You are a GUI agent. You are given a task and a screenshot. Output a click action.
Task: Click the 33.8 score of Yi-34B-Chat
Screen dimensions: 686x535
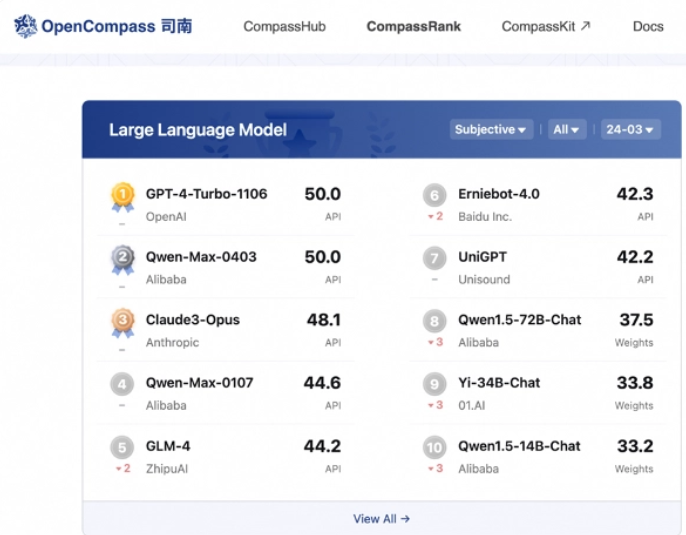click(635, 383)
